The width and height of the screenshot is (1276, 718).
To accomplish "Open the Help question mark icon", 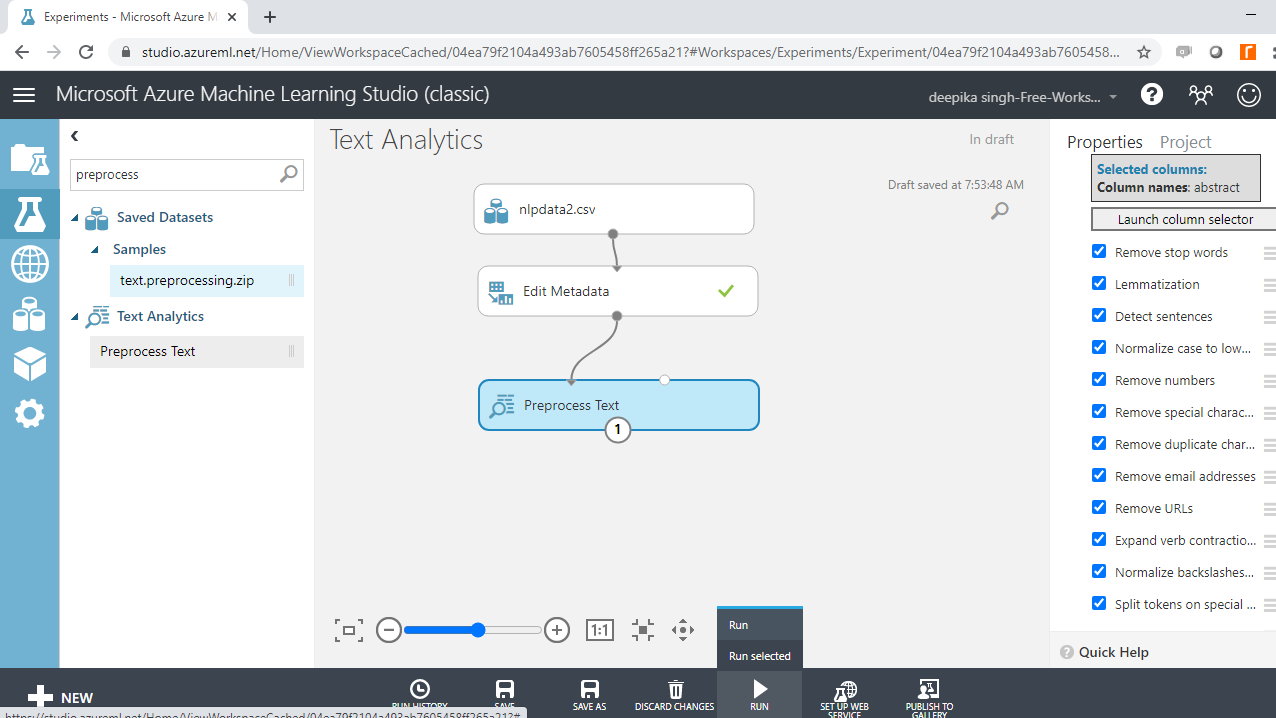I will [1152, 94].
